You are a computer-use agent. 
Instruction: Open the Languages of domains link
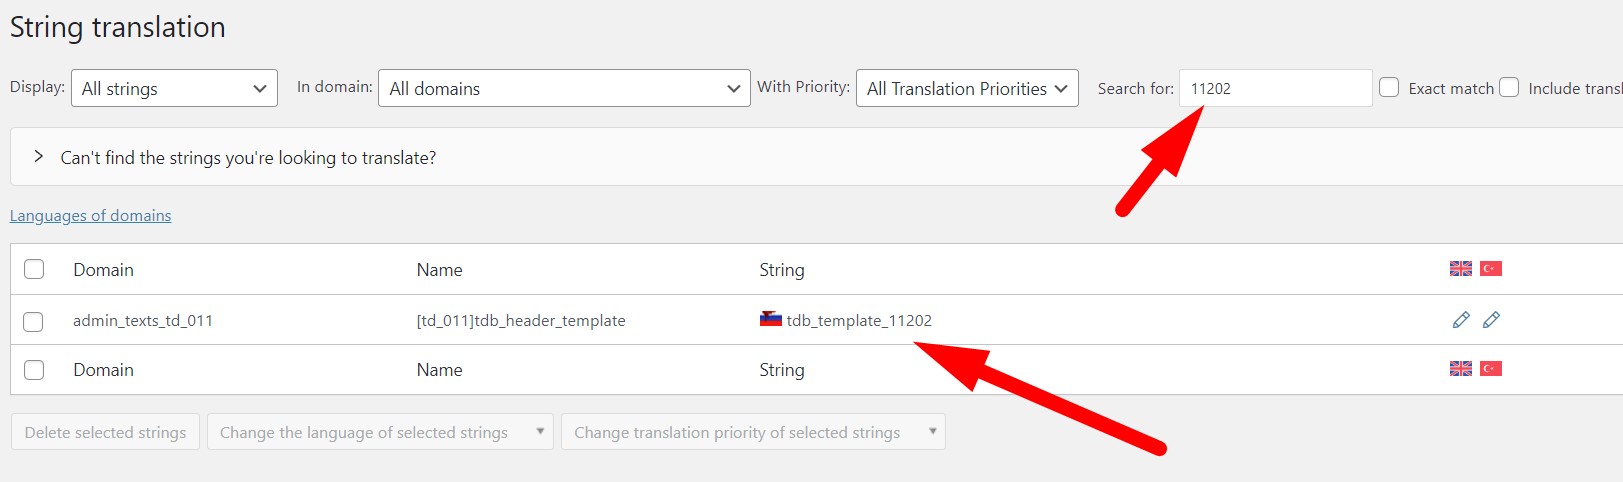pos(90,215)
